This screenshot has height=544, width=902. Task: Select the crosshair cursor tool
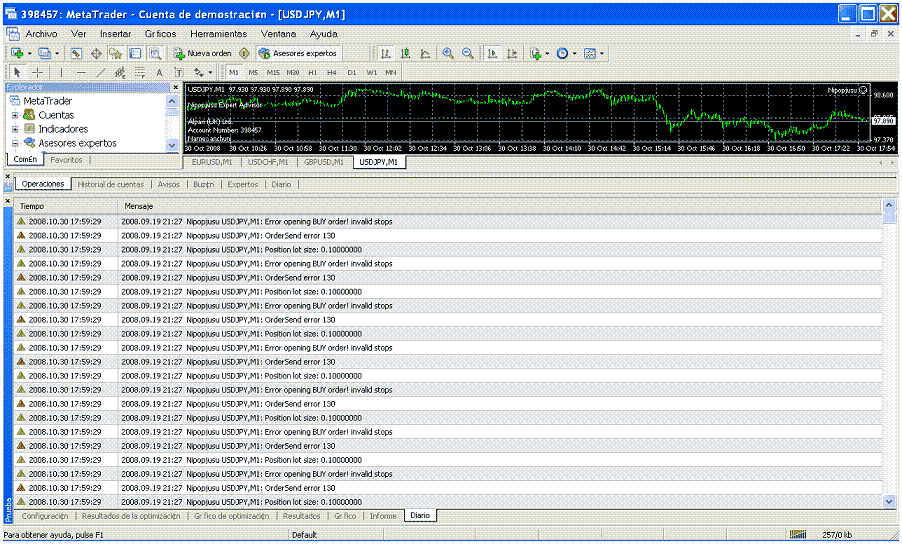click(x=38, y=72)
